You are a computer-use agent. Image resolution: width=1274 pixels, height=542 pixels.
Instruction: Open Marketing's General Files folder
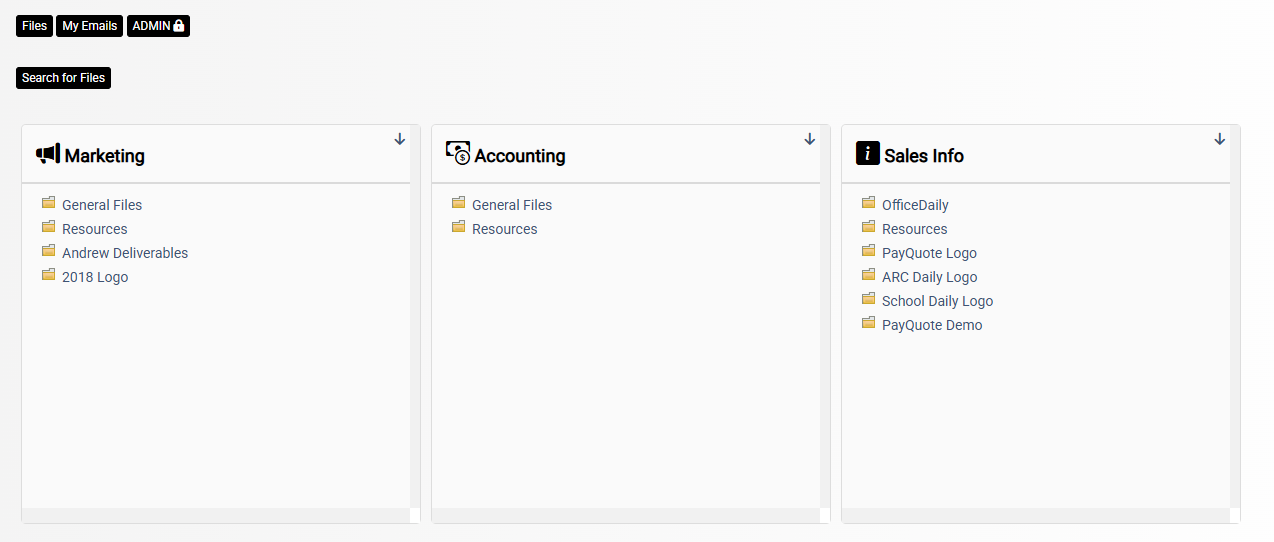102,205
